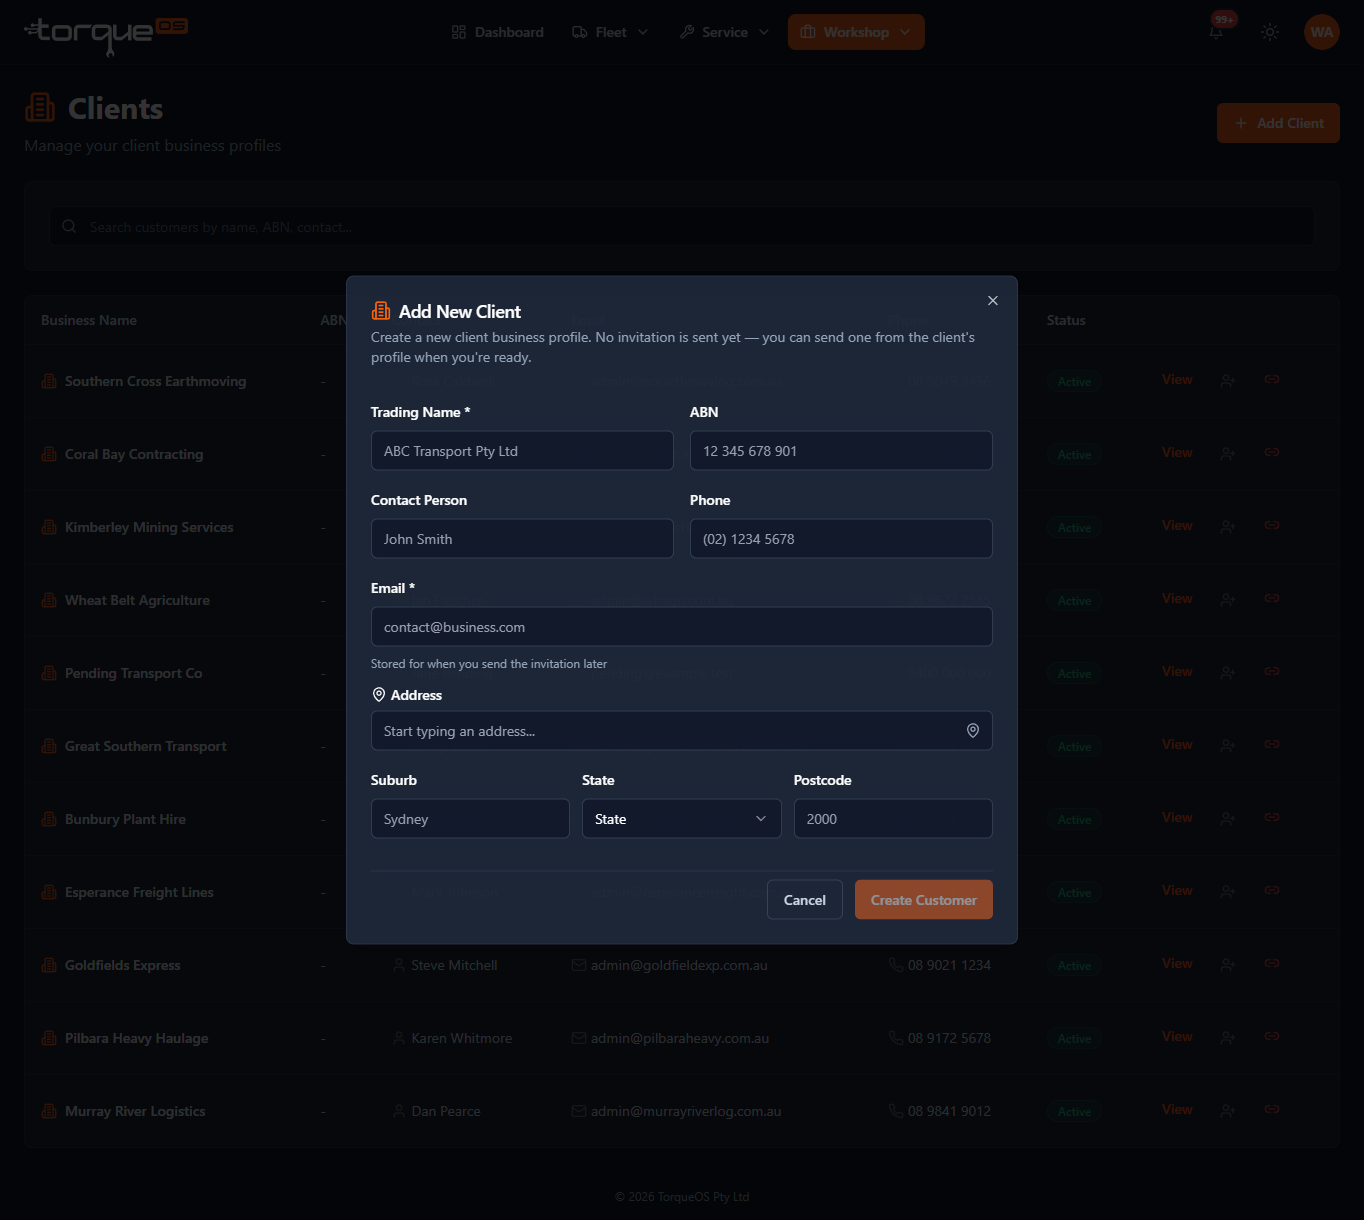Focus the Contact Person field
1364x1220 pixels.
point(522,539)
